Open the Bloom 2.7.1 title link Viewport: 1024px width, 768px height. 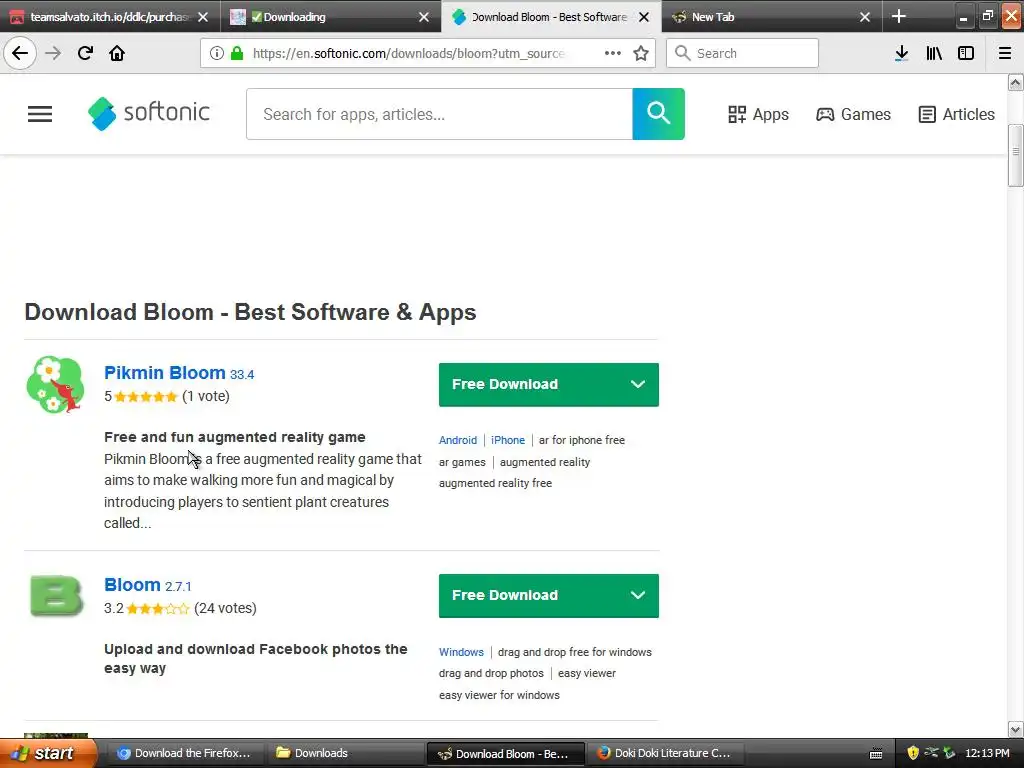[132, 584]
